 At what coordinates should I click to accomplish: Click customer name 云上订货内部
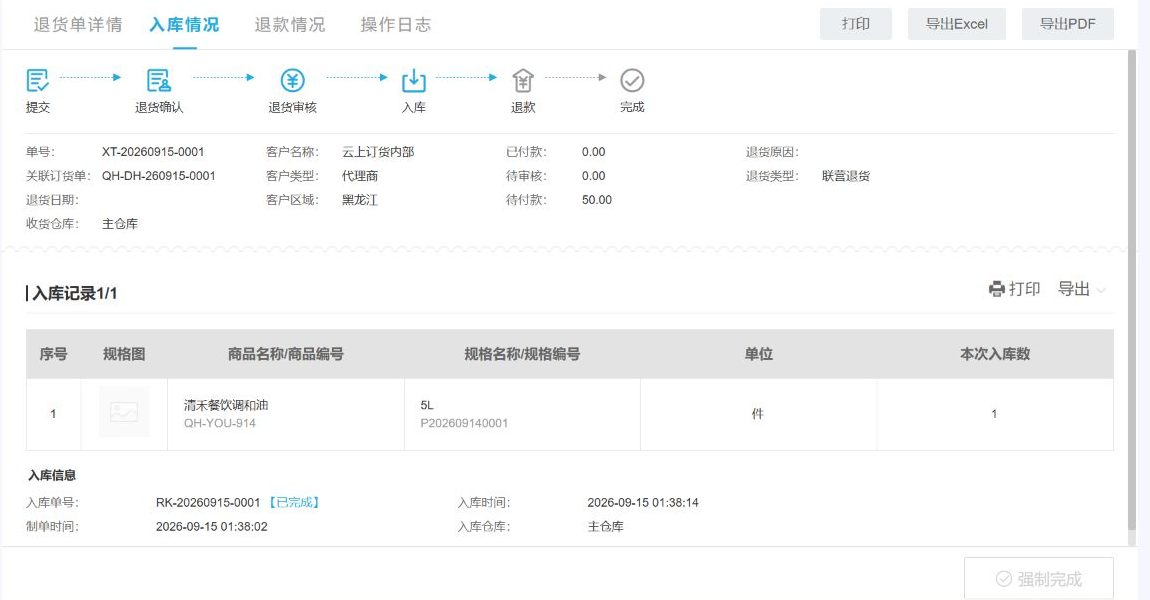[378, 152]
